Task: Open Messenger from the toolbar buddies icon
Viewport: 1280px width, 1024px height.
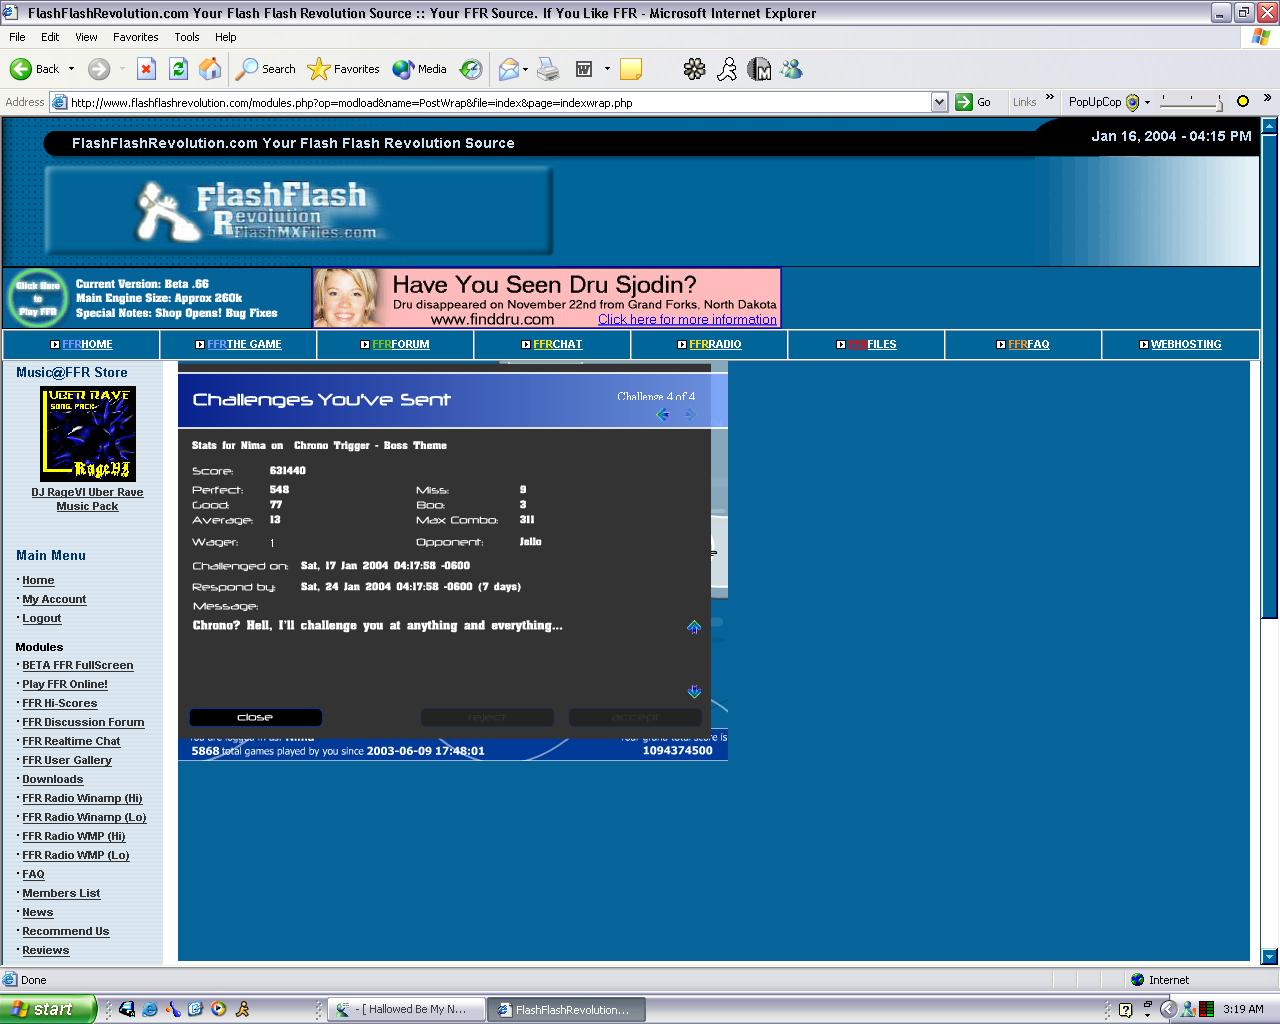Action: (792, 69)
